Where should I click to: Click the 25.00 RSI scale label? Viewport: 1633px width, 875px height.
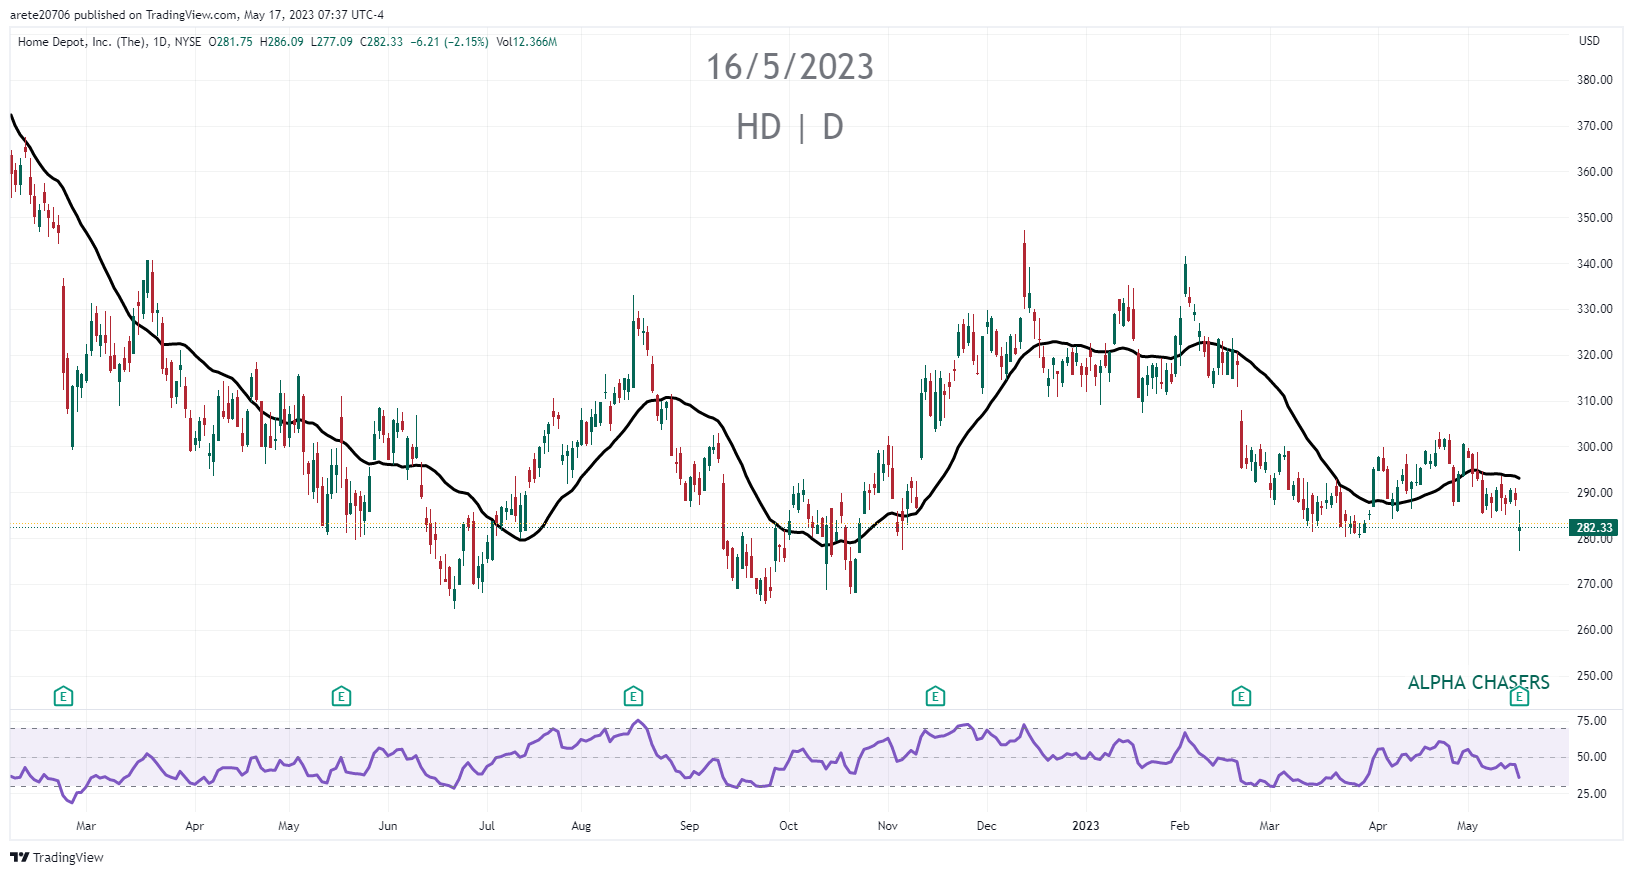click(x=1592, y=794)
